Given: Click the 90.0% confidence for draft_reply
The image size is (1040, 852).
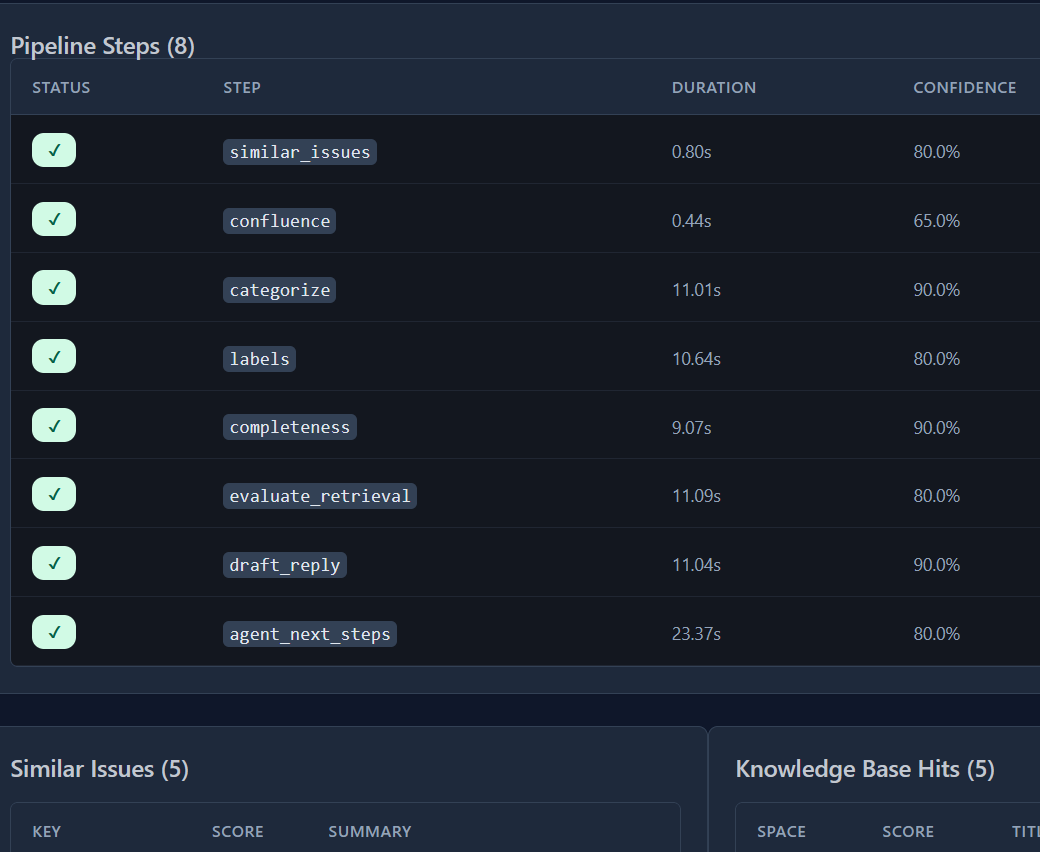Looking at the screenshot, I should click(x=937, y=565).
